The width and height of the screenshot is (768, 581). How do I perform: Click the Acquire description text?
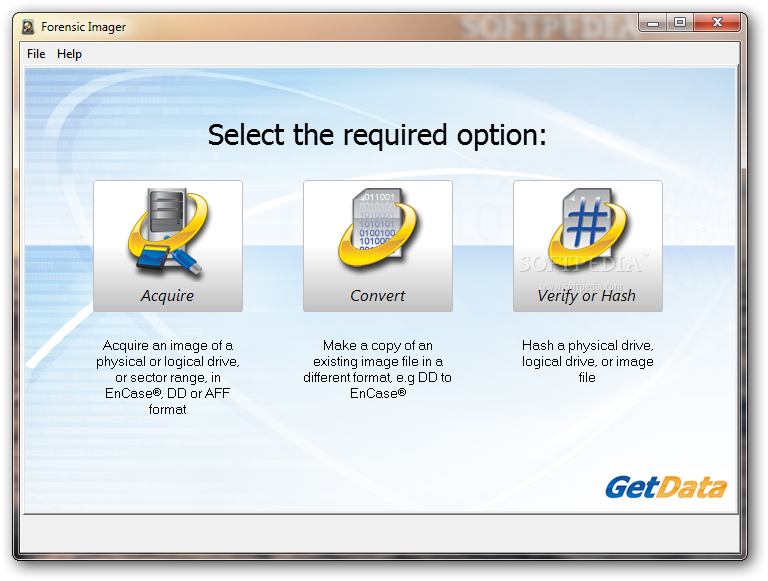click(168, 377)
